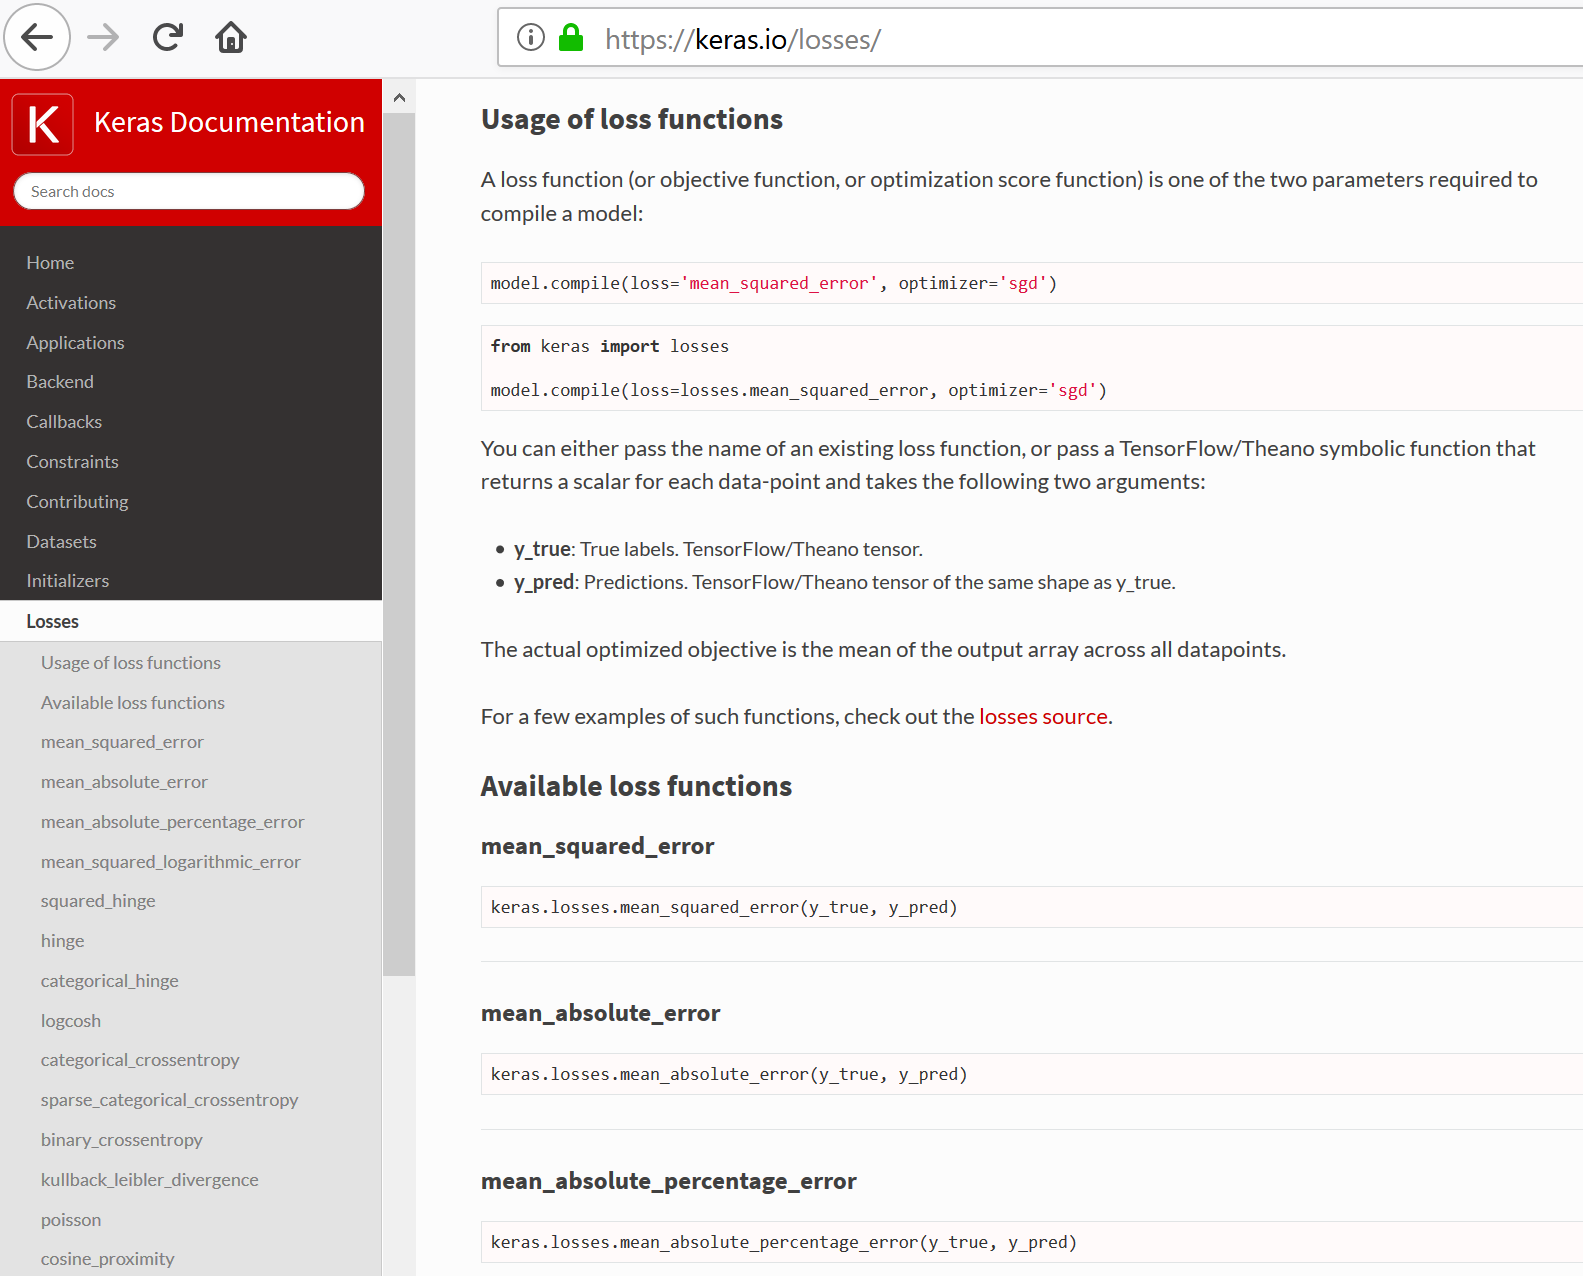
Task: Click the y_pred bullet description
Action: click(x=844, y=583)
